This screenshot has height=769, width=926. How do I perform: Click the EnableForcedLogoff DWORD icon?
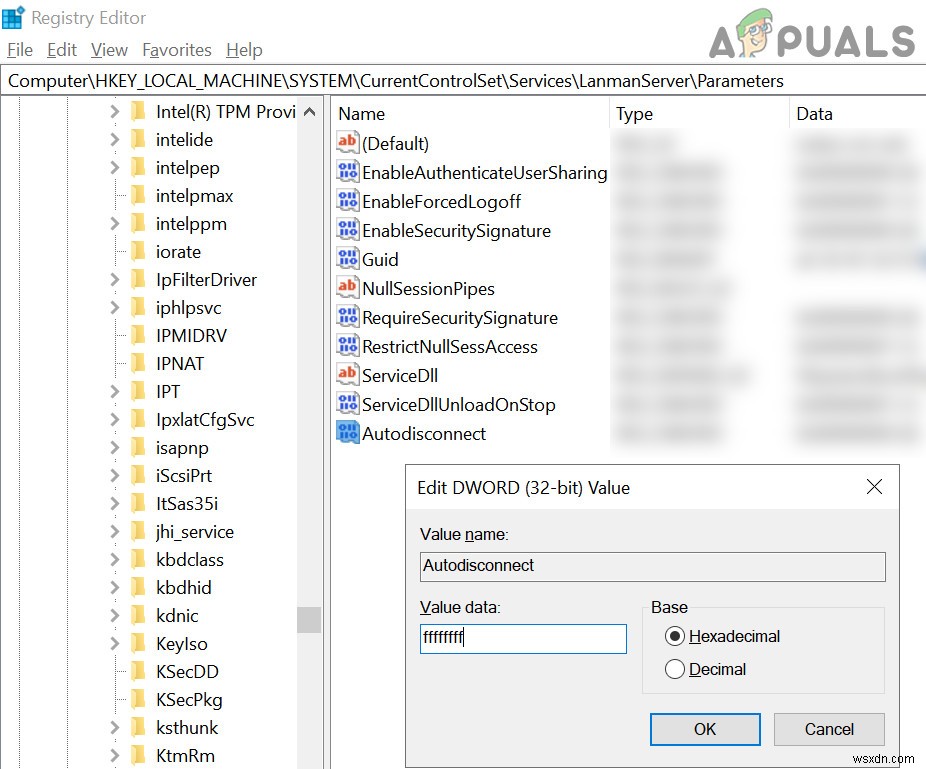[347, 201]
